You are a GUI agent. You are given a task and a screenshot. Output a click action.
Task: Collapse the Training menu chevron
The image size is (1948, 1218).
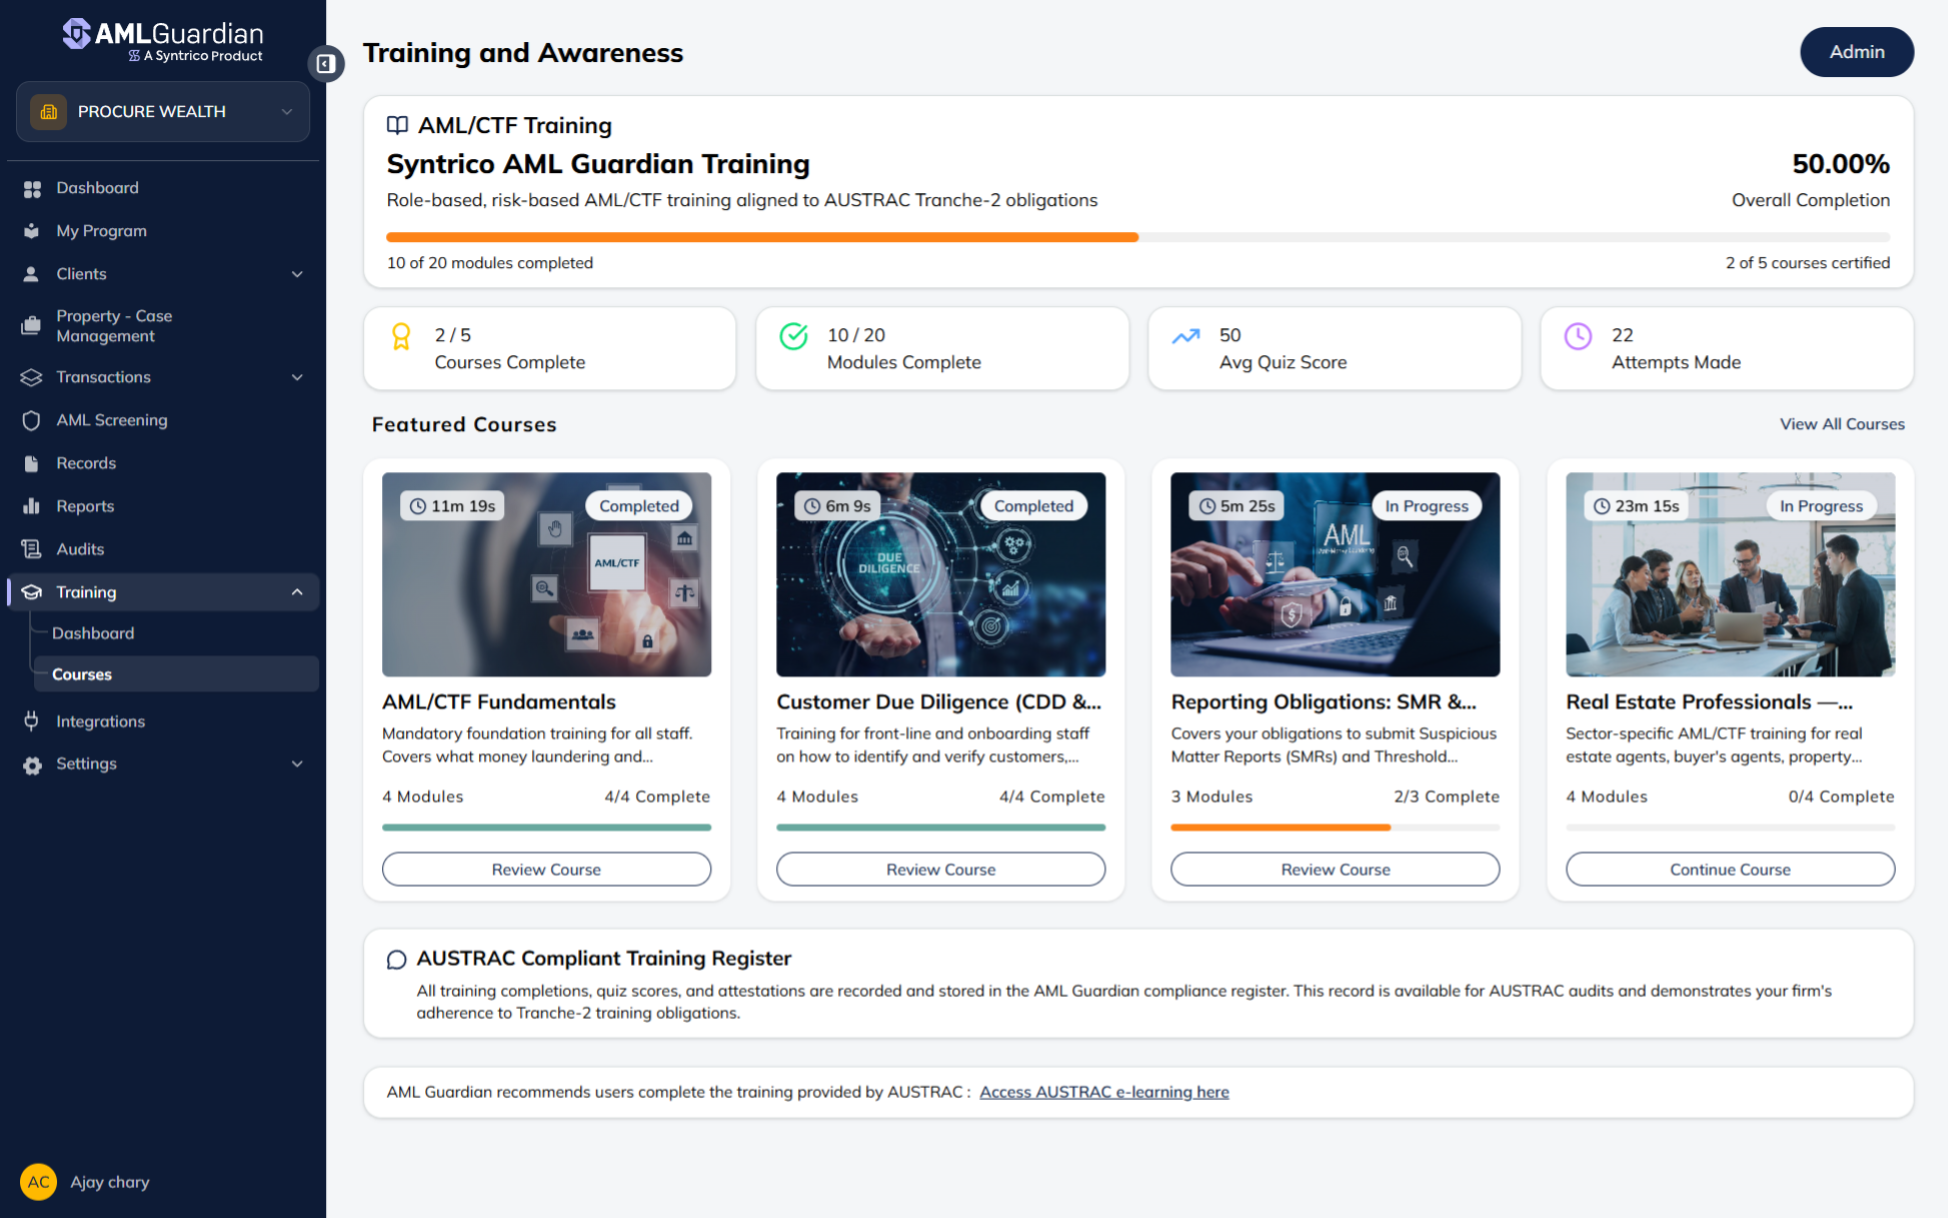297,592
